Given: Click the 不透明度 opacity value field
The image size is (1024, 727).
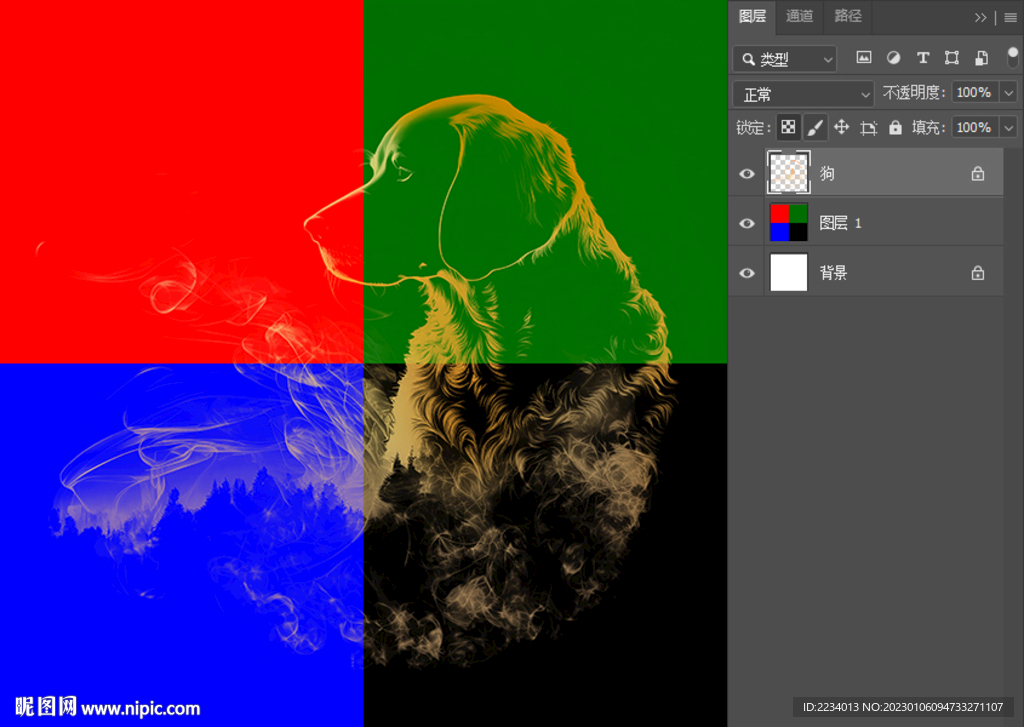Looking at the screenshot, I should point(975,93).
